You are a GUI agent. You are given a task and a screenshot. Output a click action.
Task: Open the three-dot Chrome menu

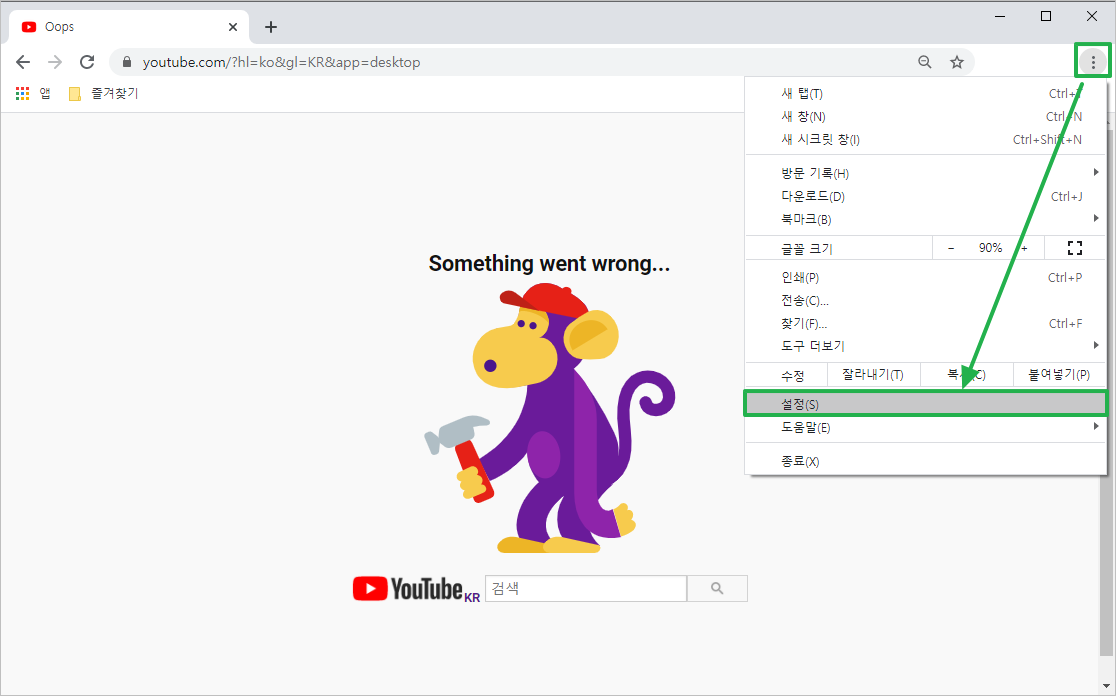pos(1092,61)
